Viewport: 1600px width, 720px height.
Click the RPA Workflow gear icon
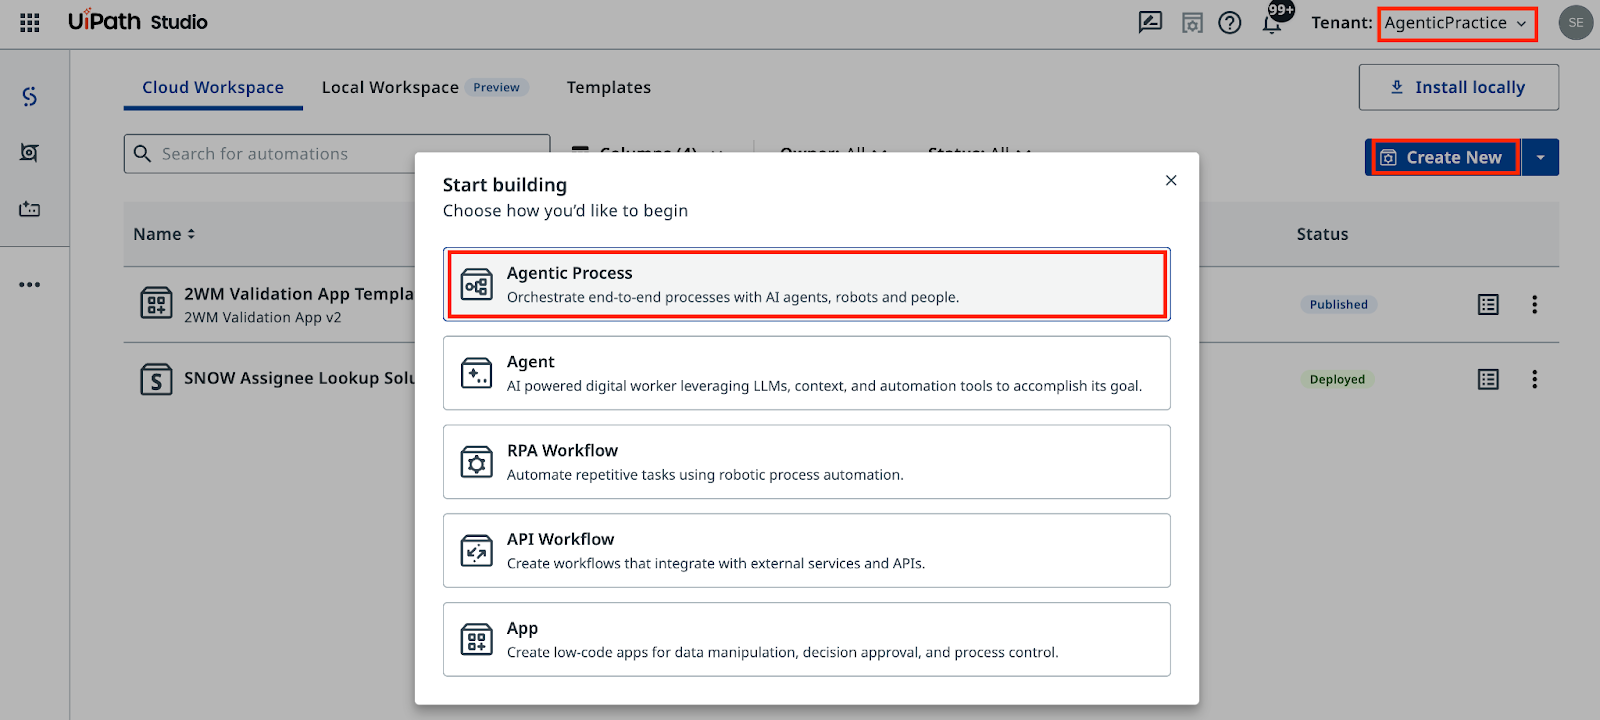click(x=477, y=462)
